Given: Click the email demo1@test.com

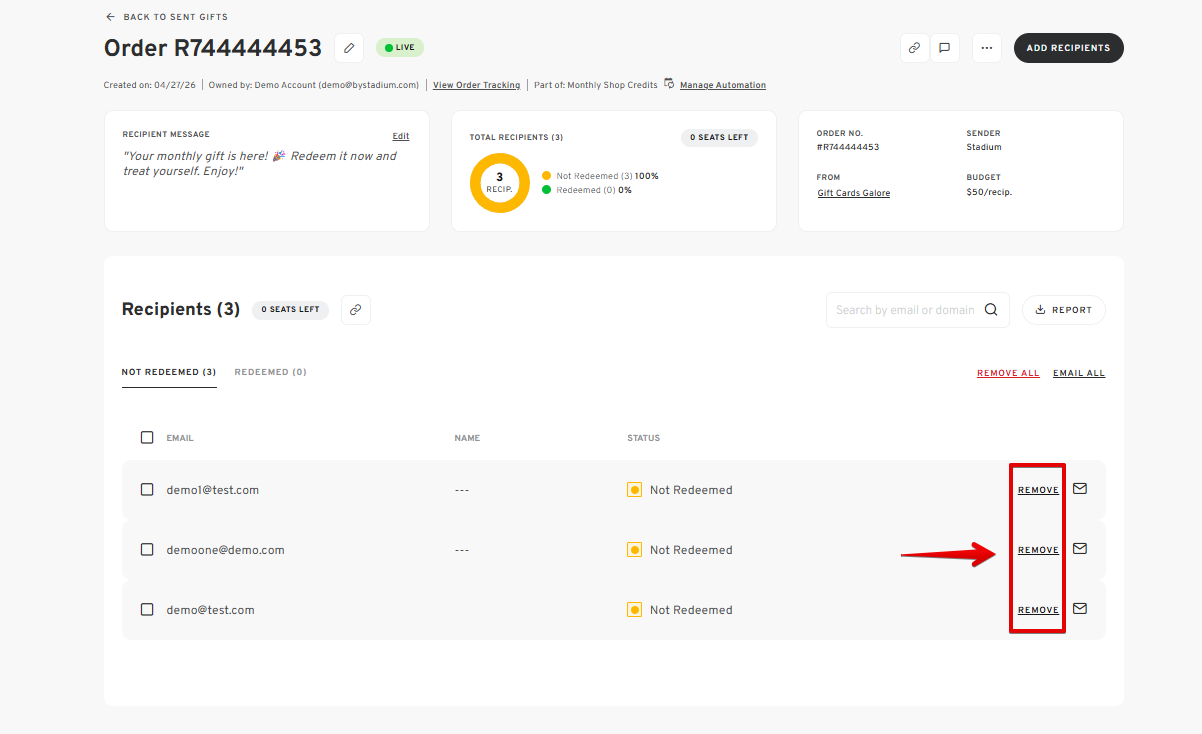Looking at the screenshot, I should click(213, 490).
